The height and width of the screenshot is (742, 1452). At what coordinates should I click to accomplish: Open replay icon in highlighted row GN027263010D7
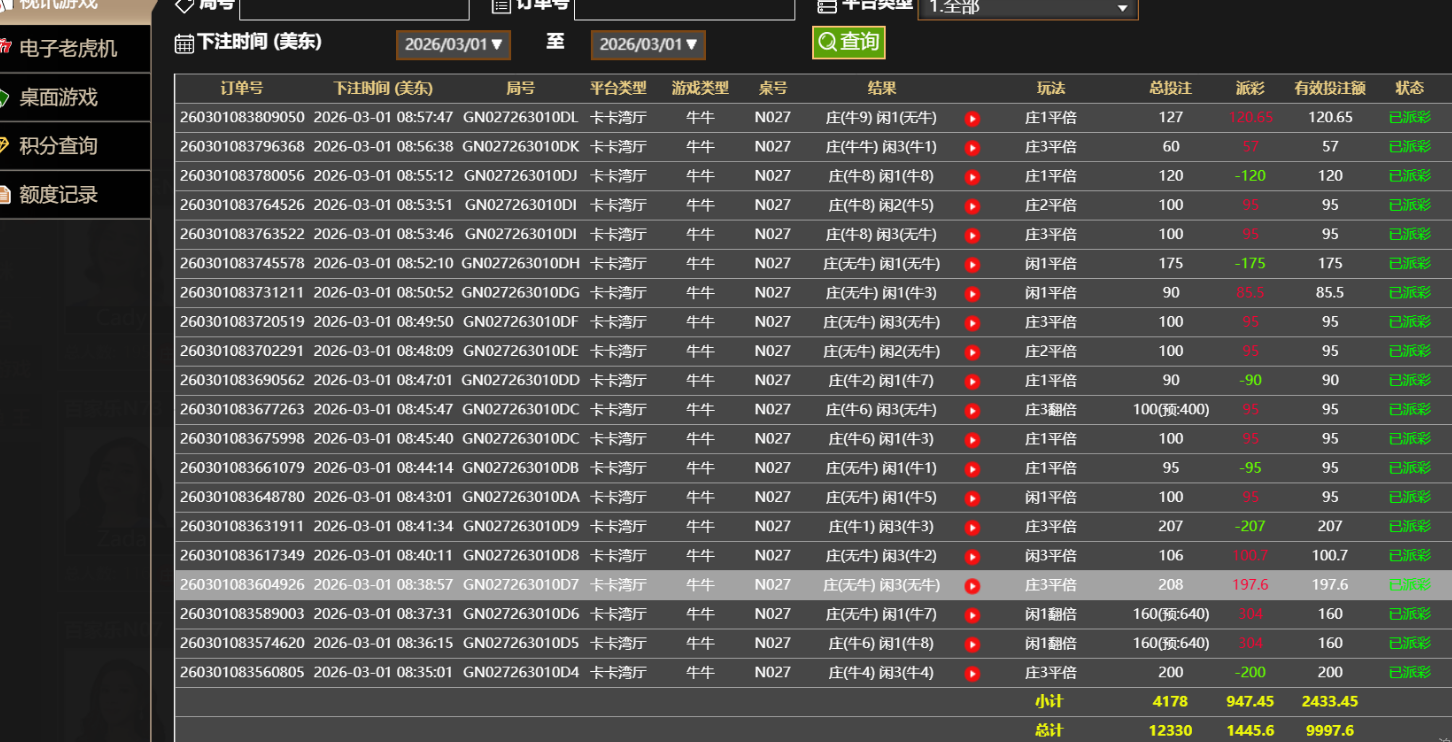(x=971, y=586)
